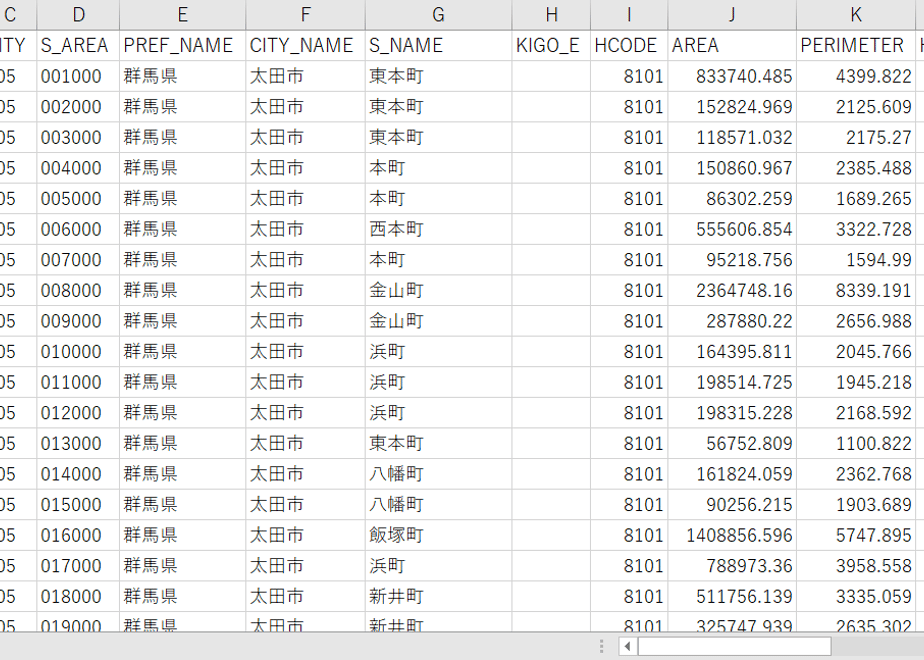Select column G header

tap(438, 15)
